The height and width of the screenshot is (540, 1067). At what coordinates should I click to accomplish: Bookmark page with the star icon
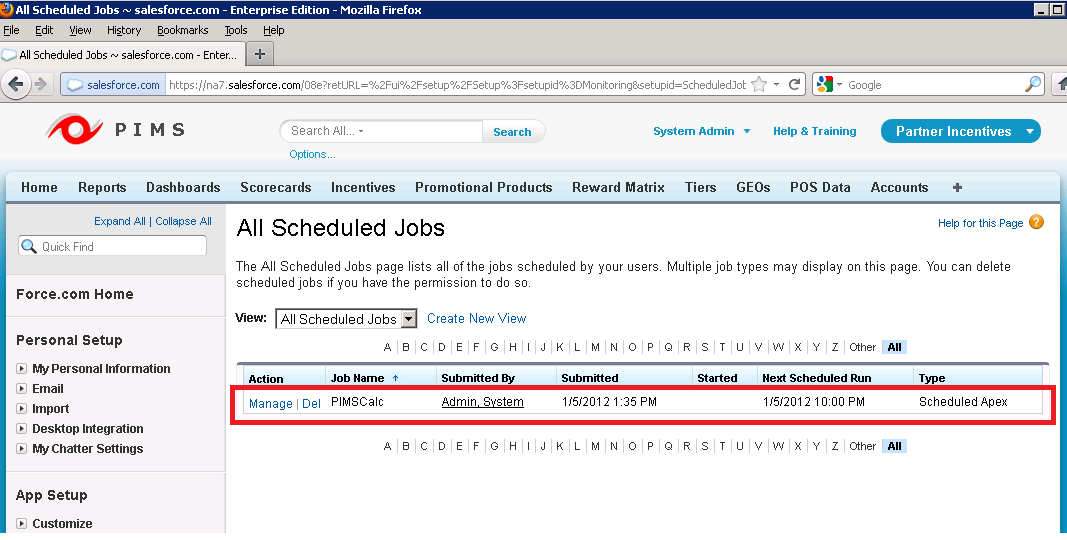click(x=759, y=85)
